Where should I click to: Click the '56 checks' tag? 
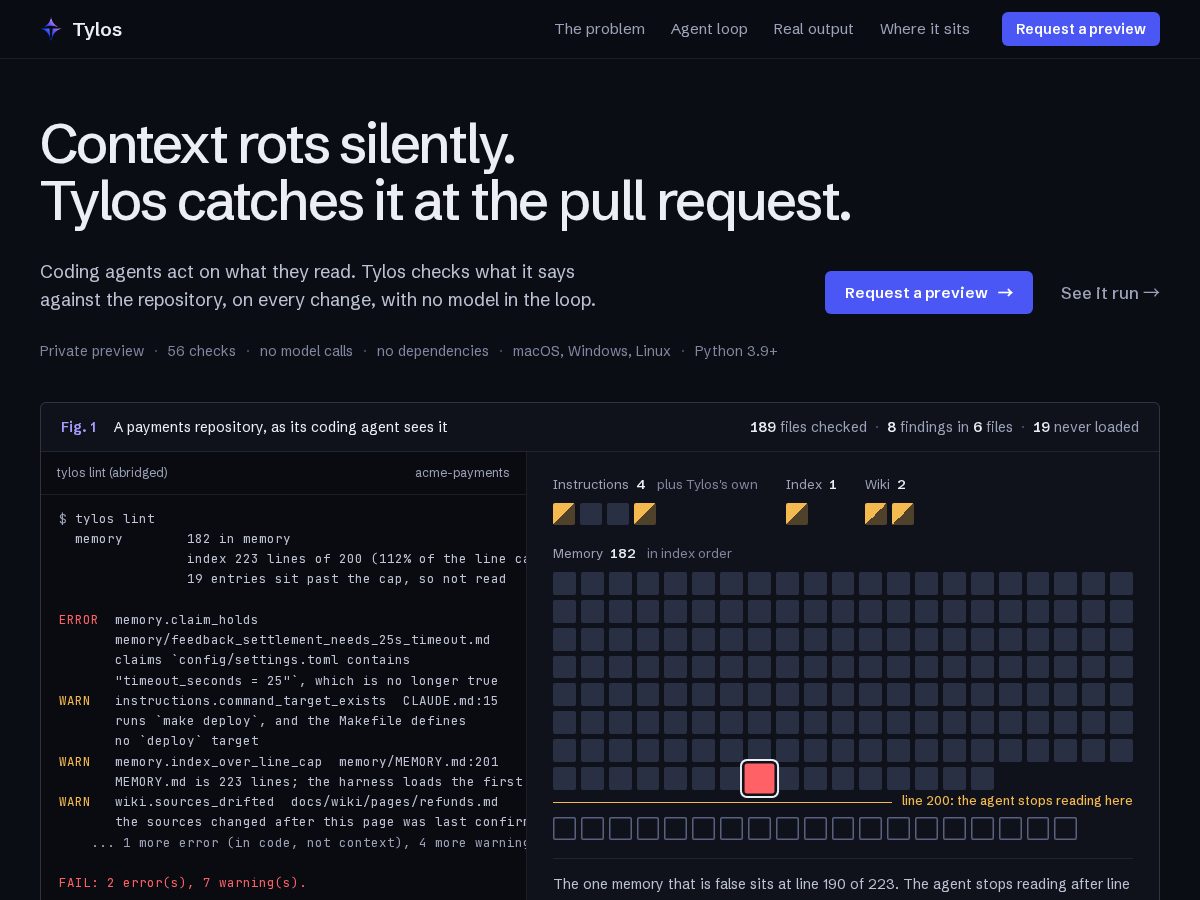tap(202, 351)
